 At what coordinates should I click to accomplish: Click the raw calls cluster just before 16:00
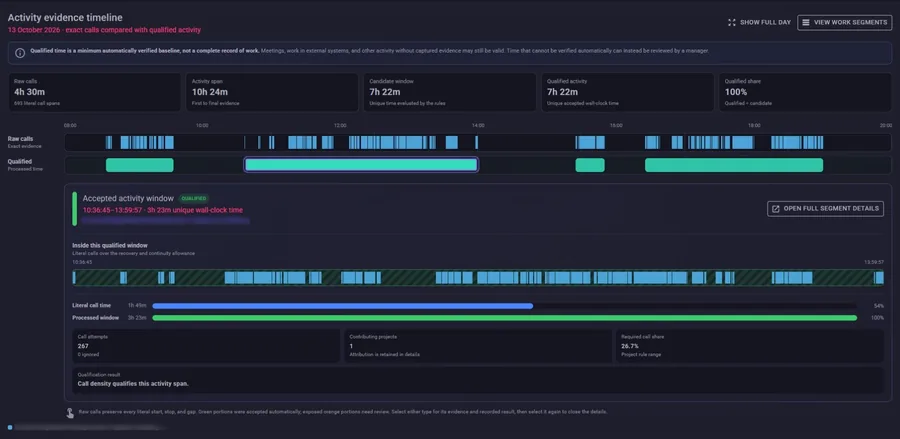[x=590, y=142]
